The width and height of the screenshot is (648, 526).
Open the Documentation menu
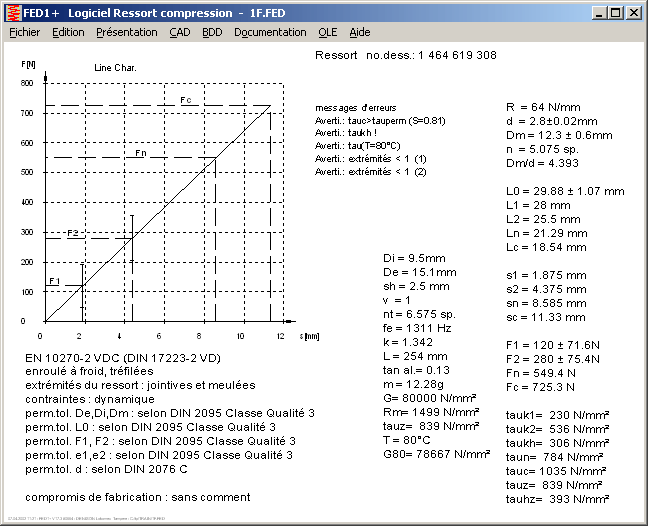point(270,32)
